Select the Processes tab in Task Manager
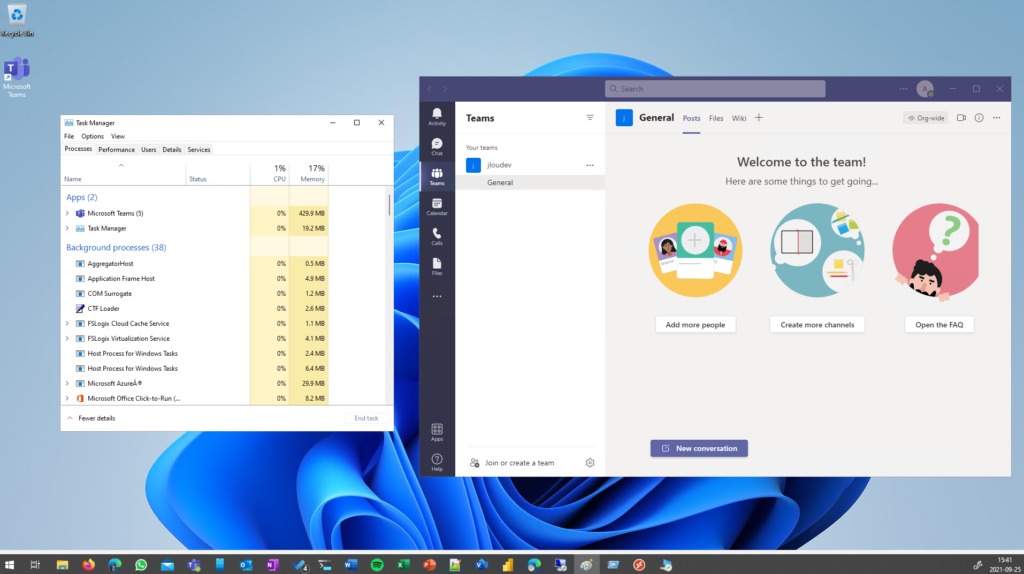 point(78,150)
